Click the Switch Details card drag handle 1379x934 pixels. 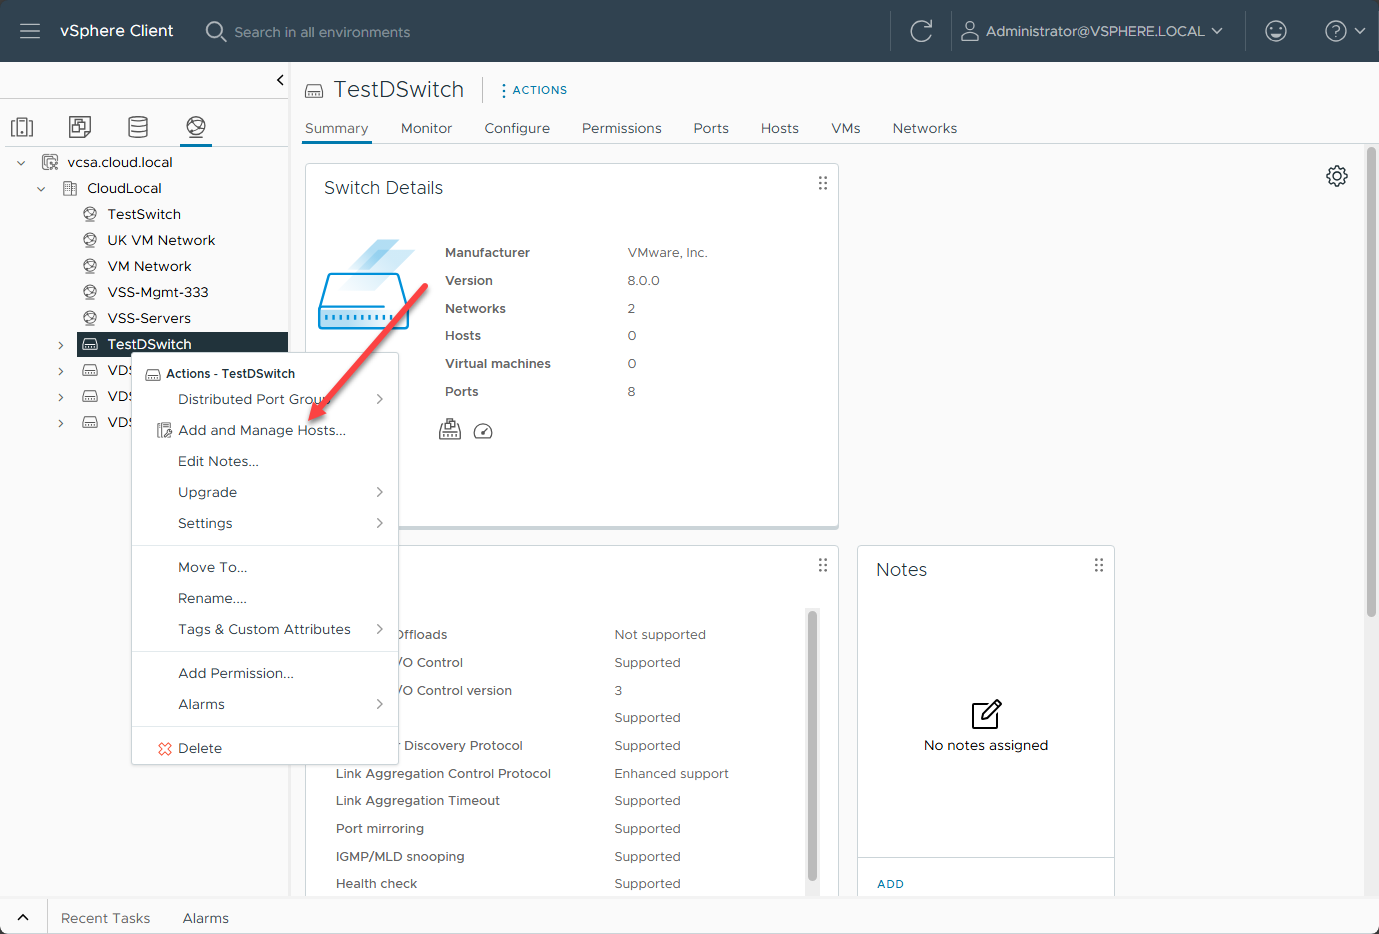point(823,183)
